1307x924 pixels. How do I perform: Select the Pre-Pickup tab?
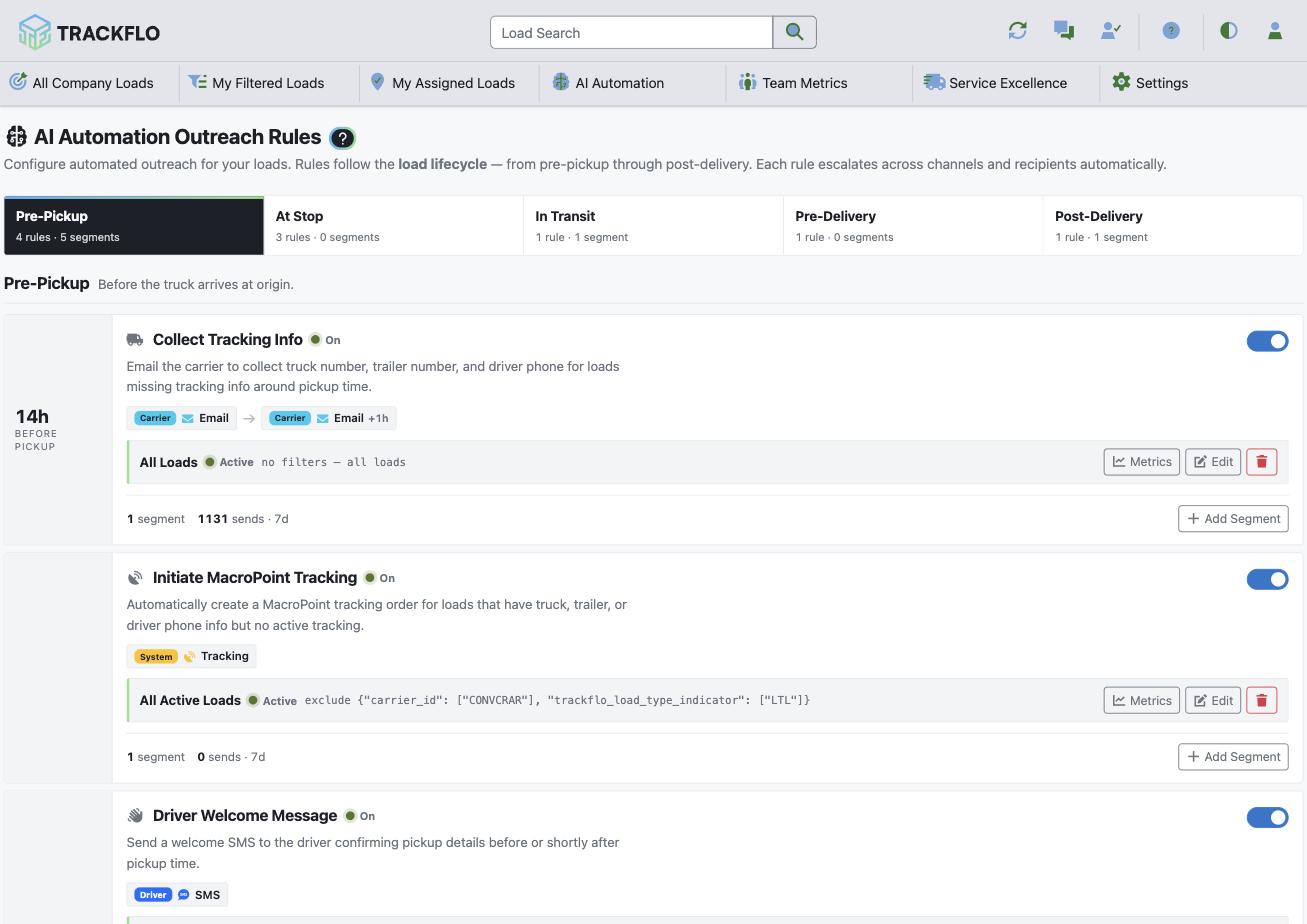[x=134, y=226]
